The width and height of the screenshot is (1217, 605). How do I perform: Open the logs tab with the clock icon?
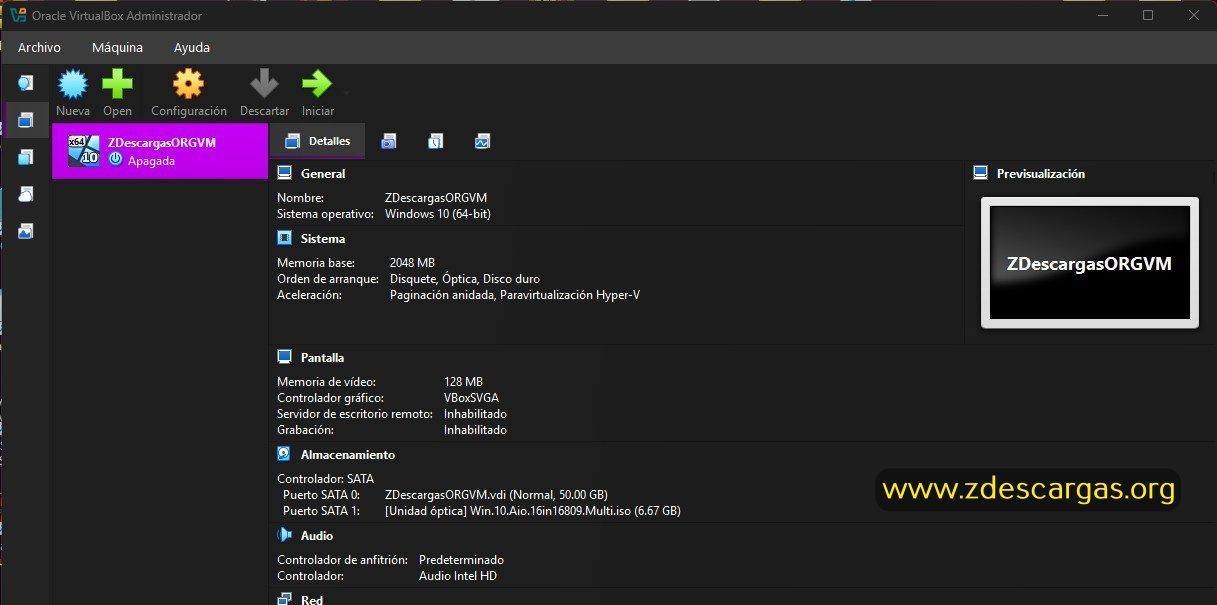436,142
